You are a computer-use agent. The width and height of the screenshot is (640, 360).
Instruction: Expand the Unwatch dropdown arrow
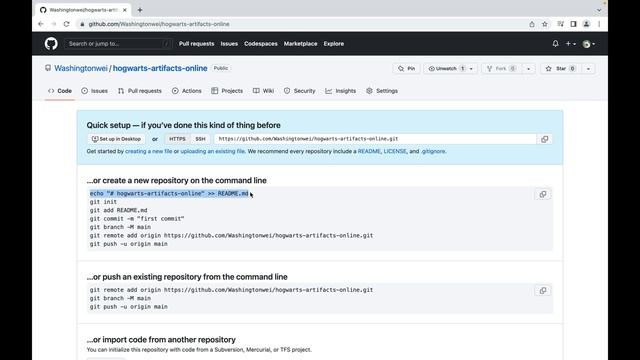pyautogui.click(x=471, y=69)
